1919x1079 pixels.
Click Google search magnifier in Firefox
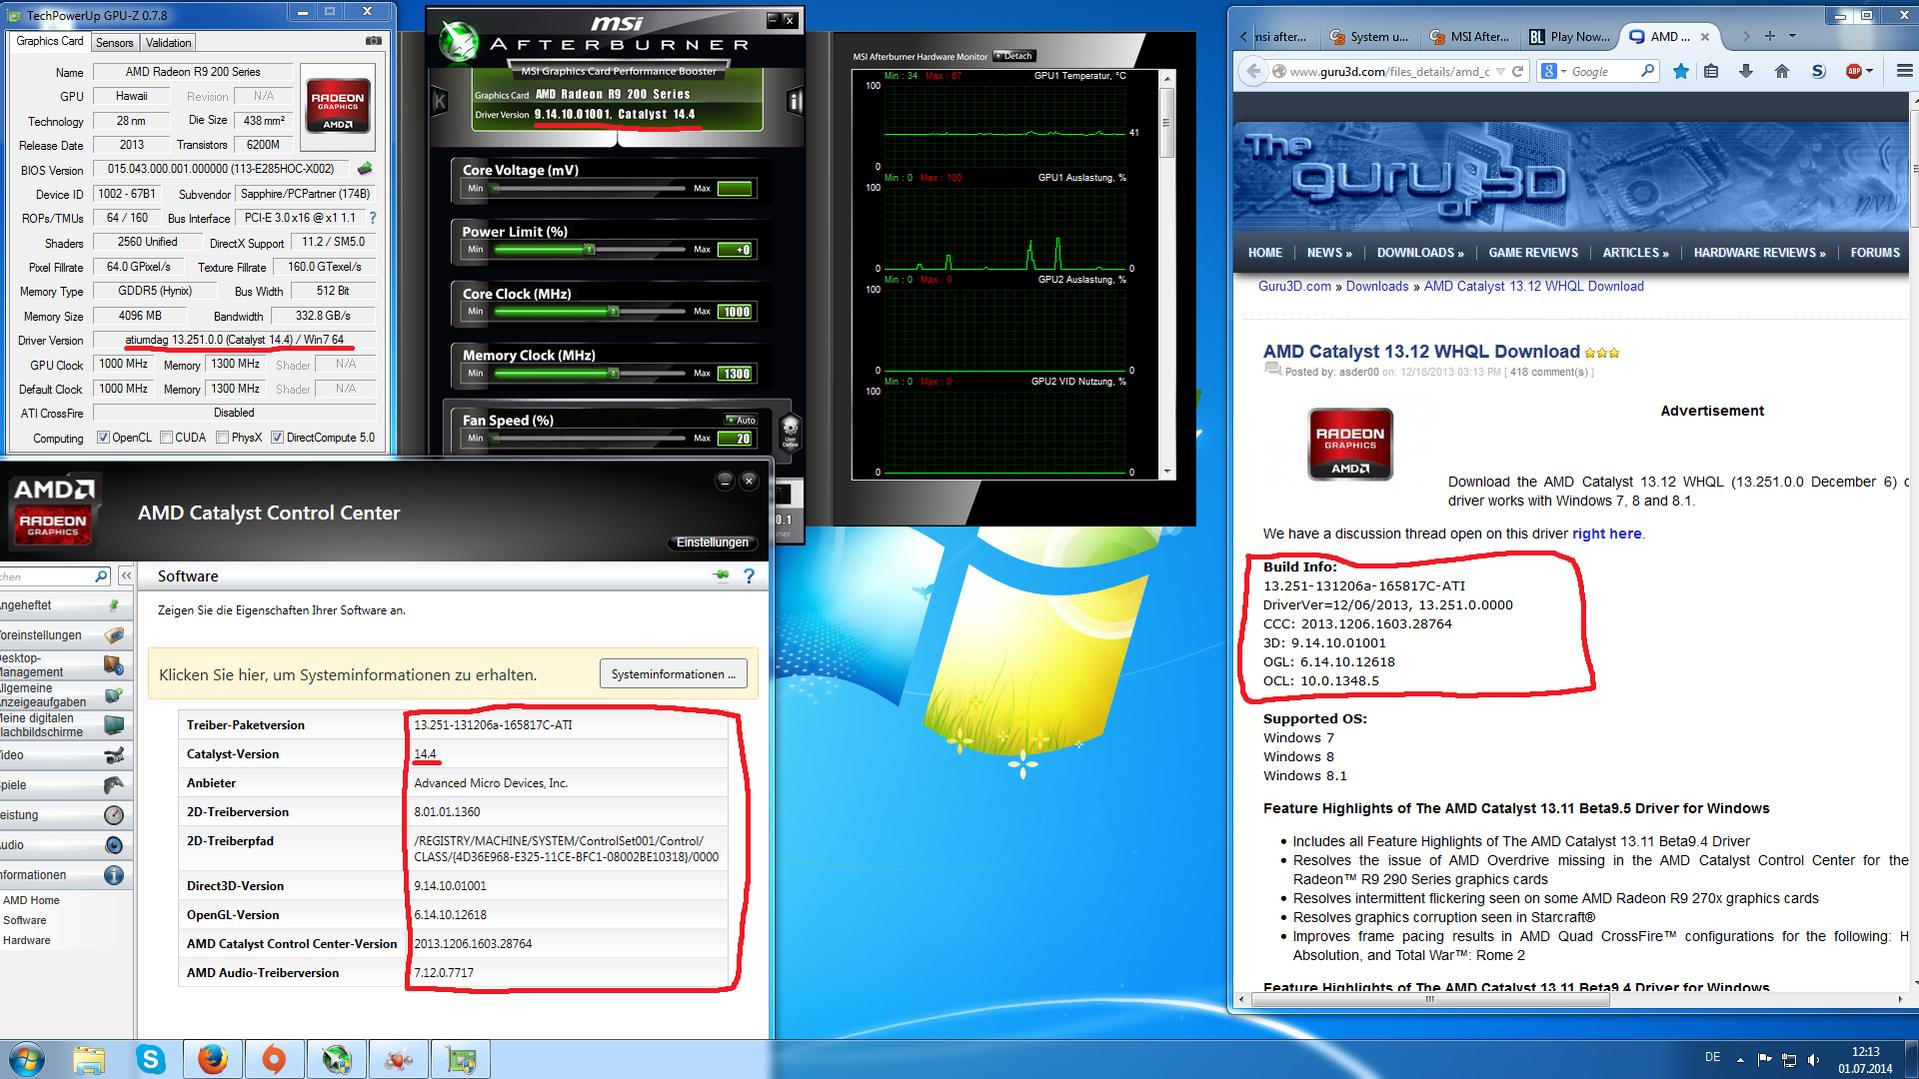(1647, 71)
